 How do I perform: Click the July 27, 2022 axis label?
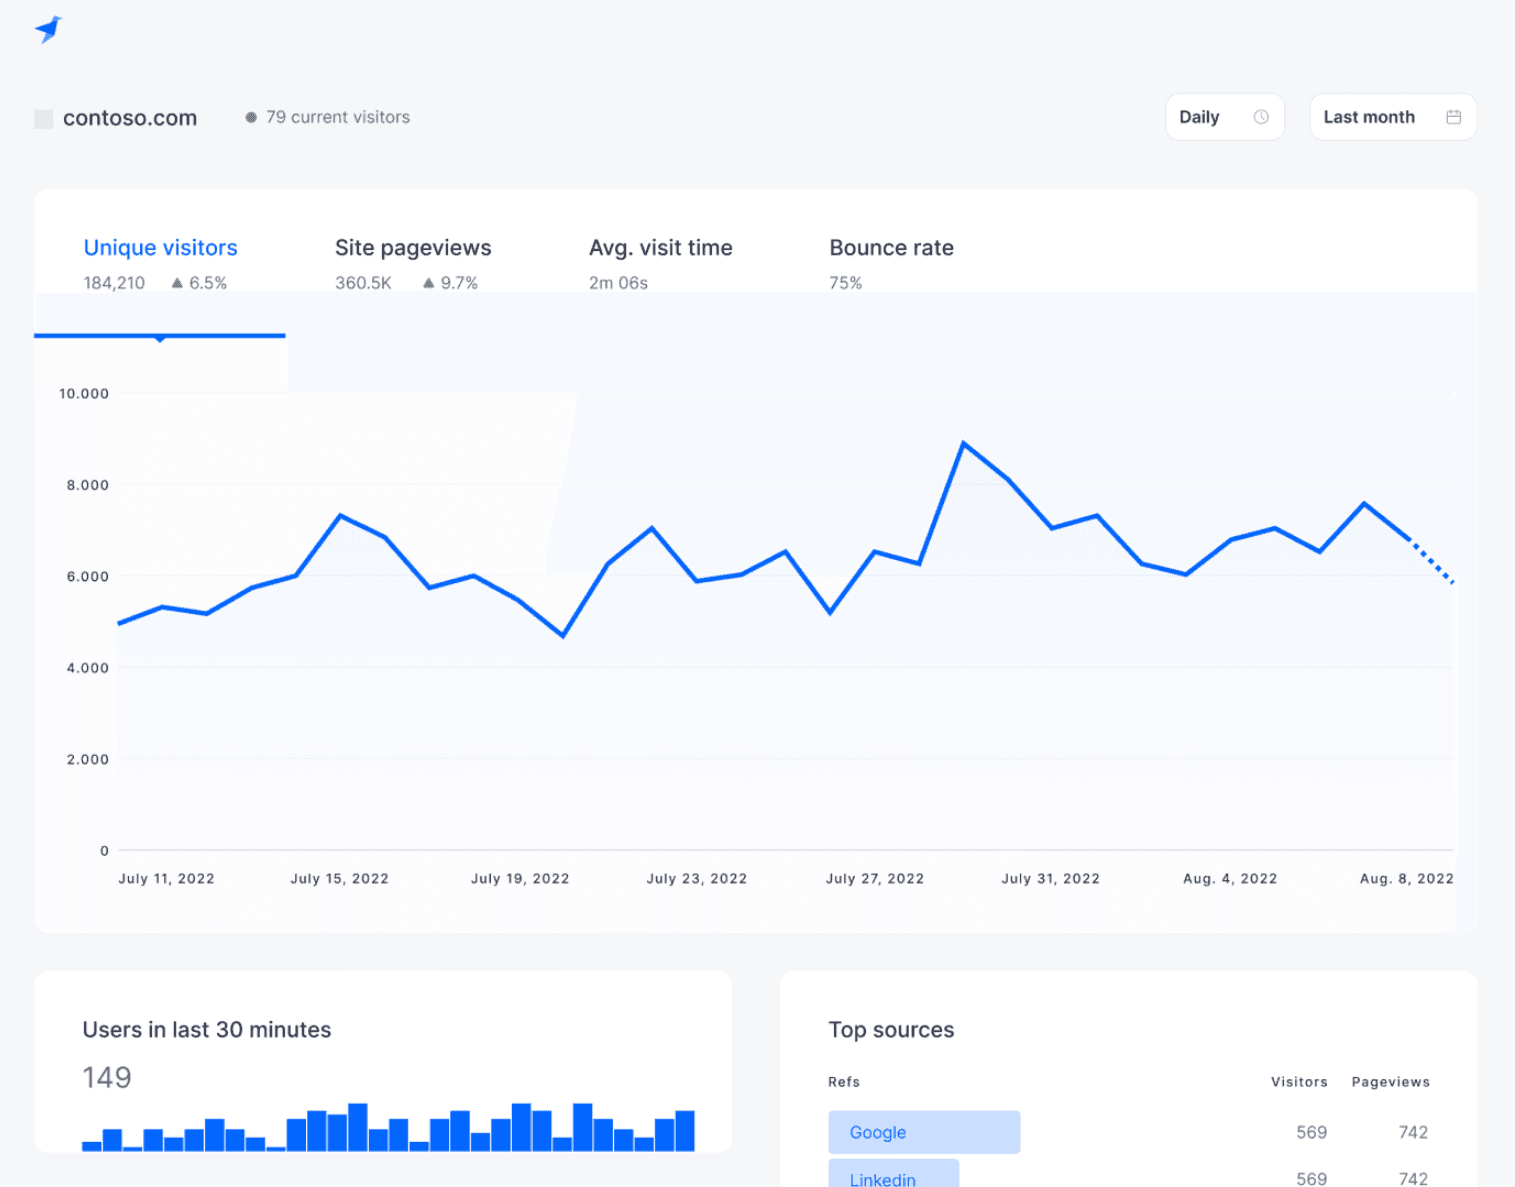point(874,878)
